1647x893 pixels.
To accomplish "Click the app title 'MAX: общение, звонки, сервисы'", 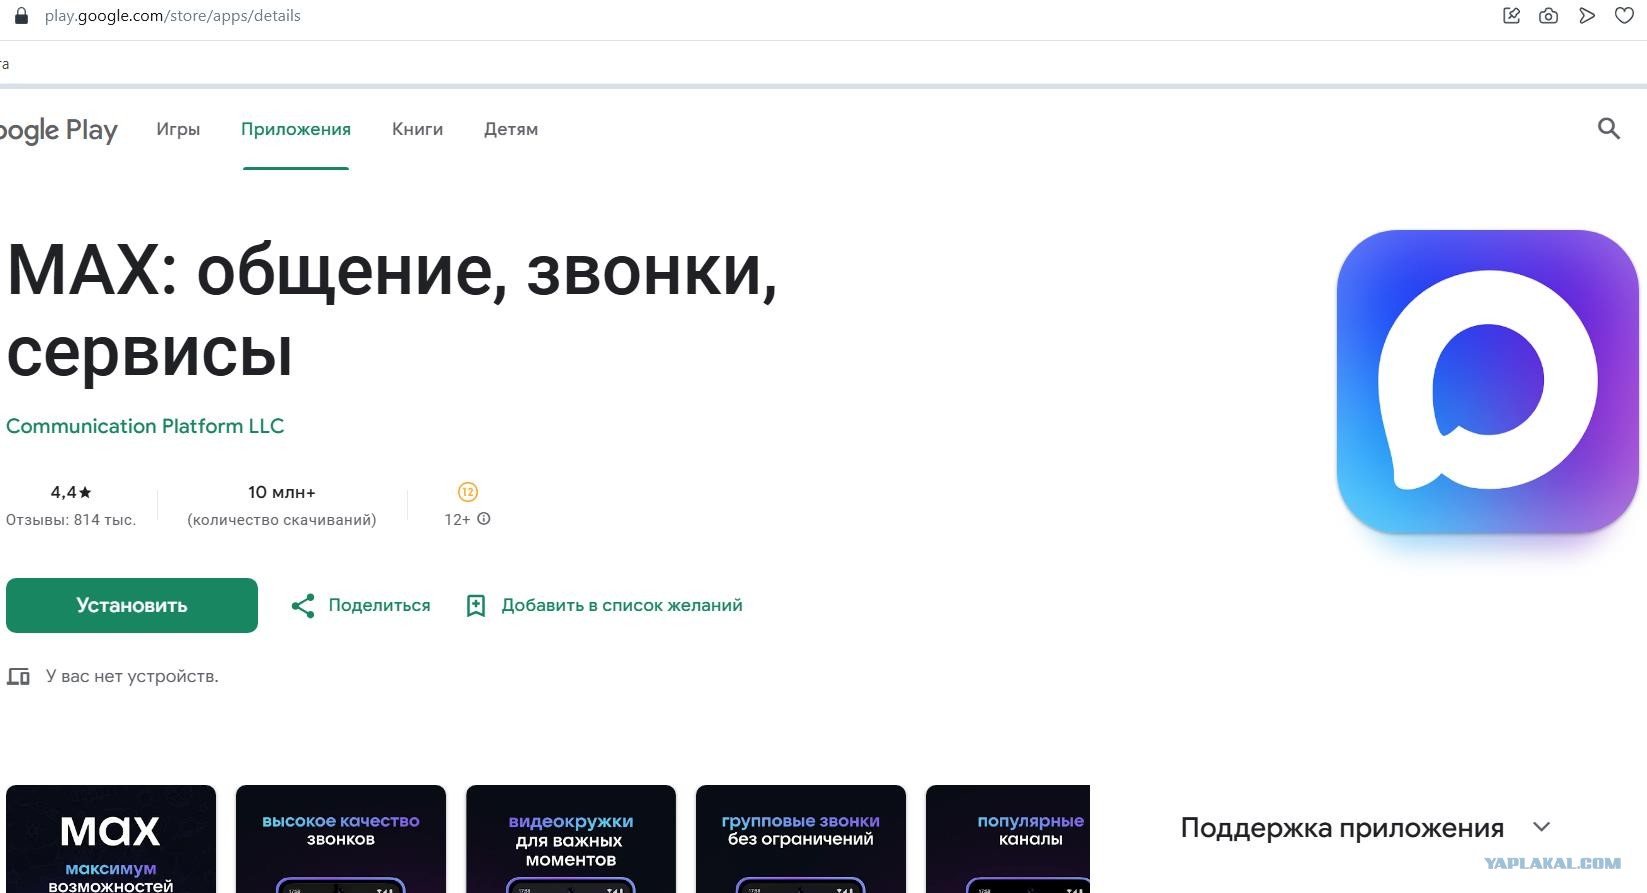I will click(x=392, y=310).
